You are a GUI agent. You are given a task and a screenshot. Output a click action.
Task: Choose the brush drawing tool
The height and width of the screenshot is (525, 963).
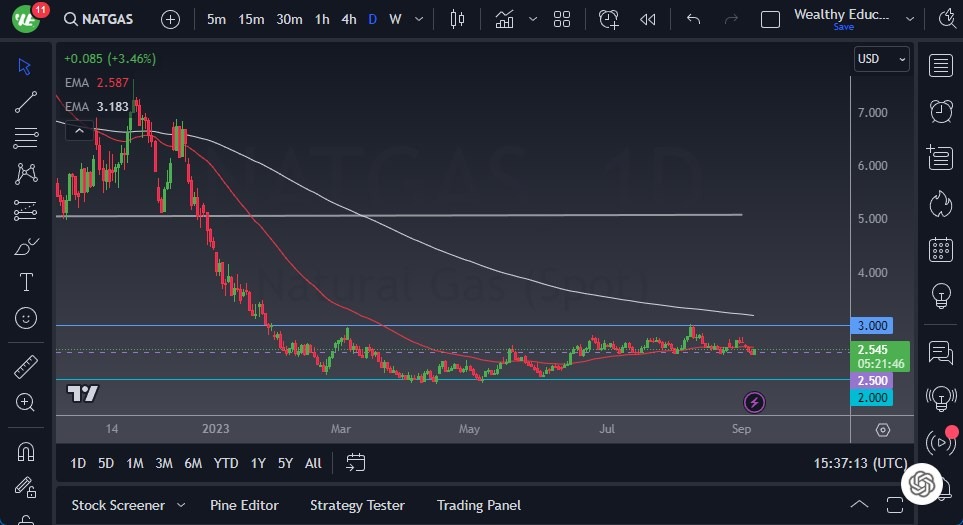click(x=27, y=246)
